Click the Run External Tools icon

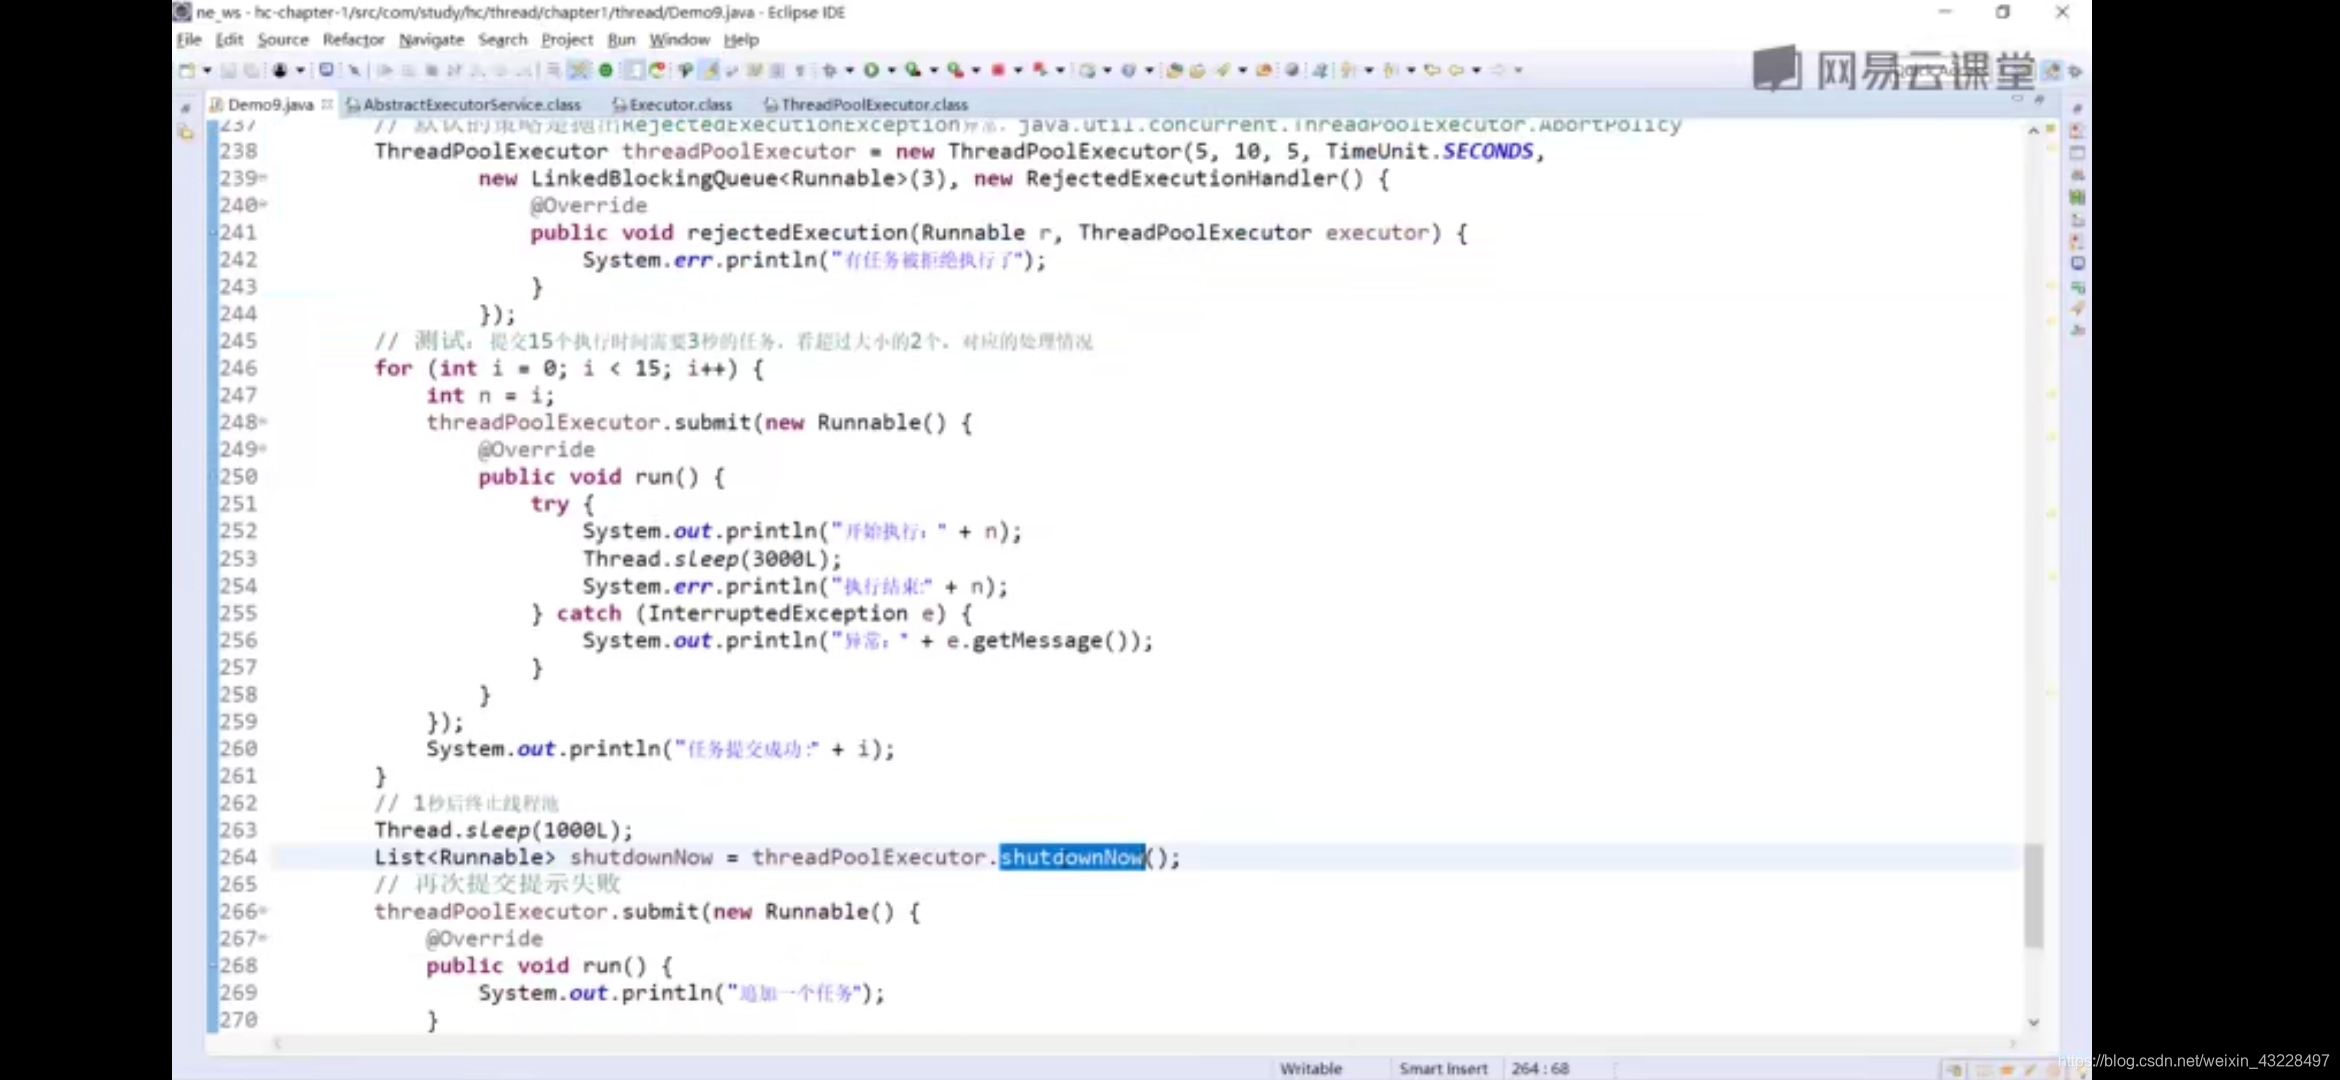(x=956, y=70)
